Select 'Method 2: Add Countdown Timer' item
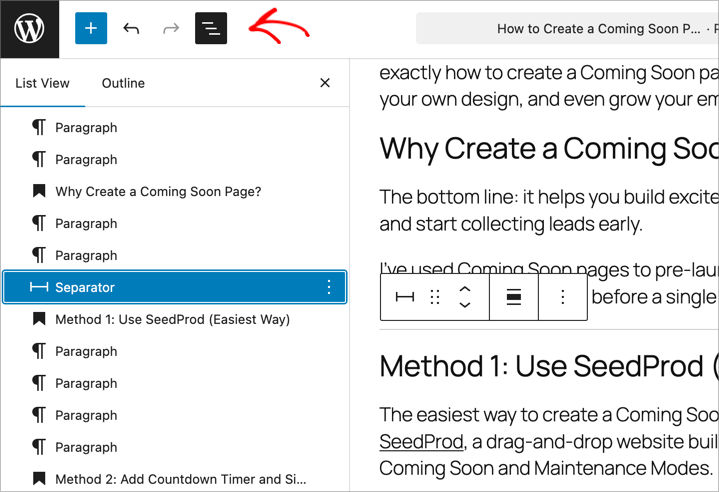 coord(180,479)
